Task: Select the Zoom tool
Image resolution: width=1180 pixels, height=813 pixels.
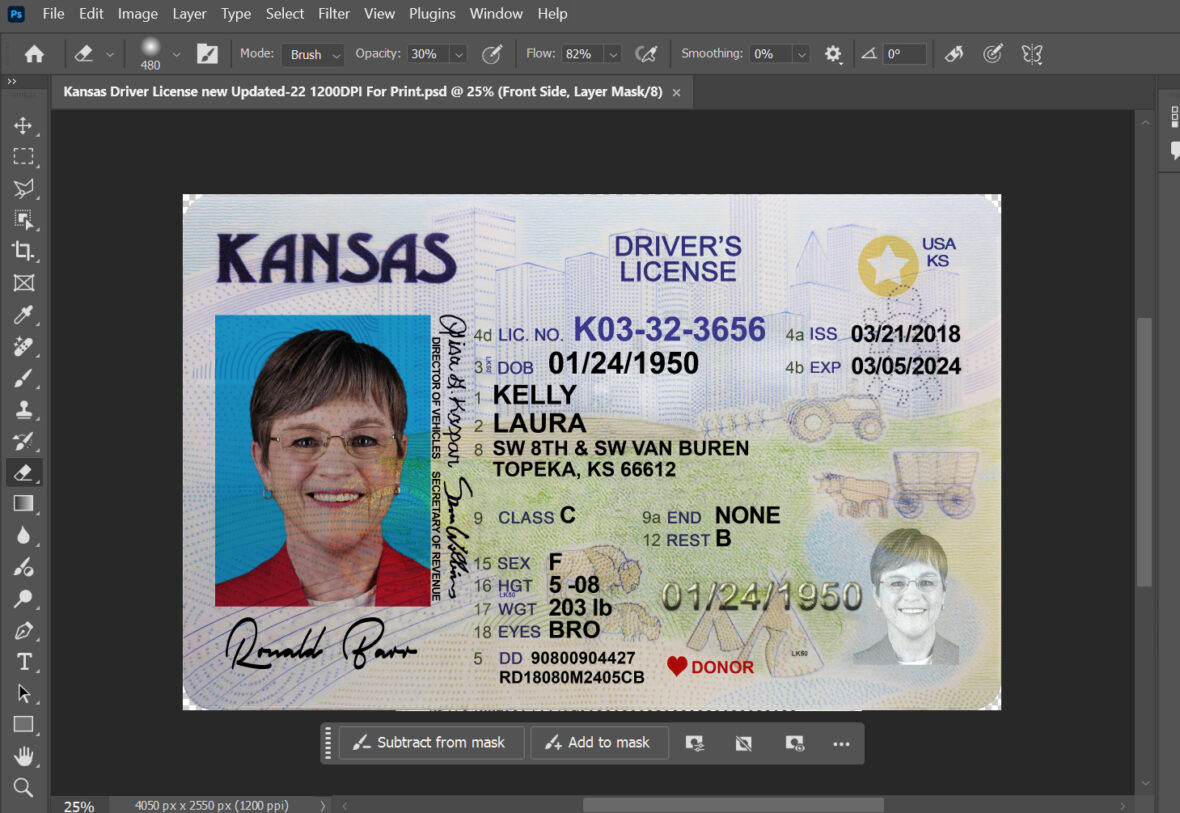Action: click(x=24, y=788)
